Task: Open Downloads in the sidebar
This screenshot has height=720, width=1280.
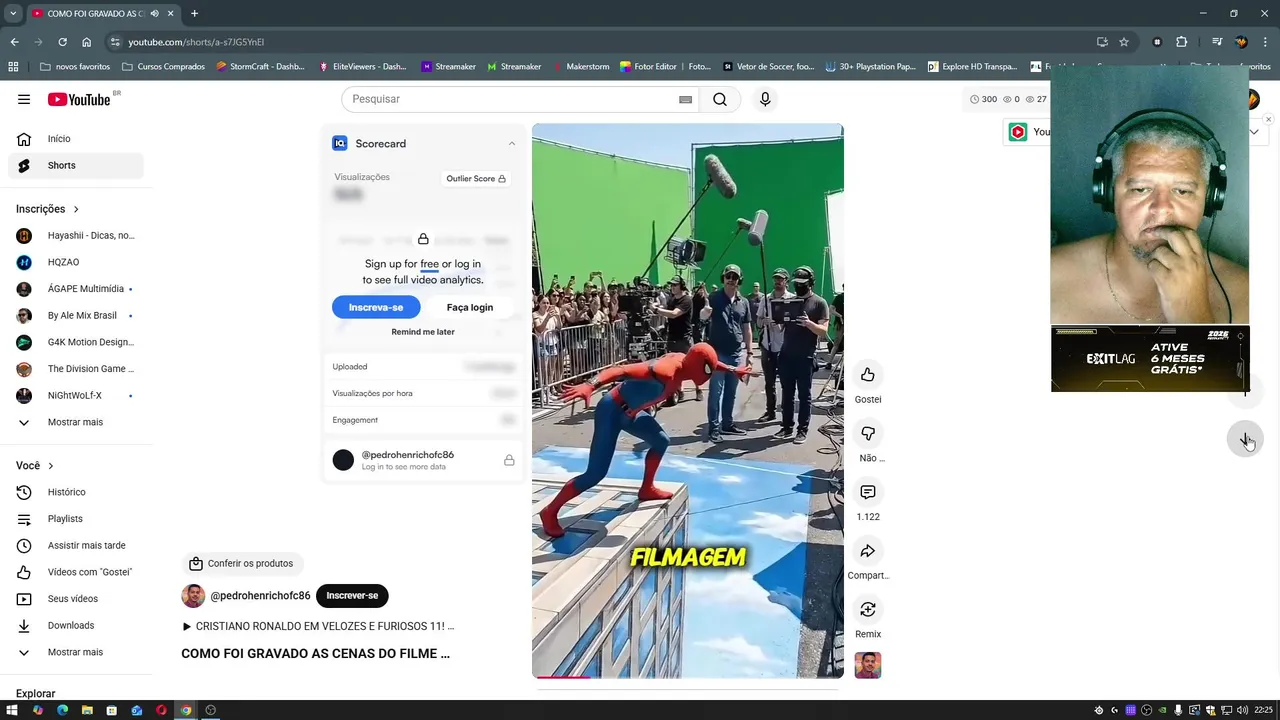Action: (x=76, y=625)
